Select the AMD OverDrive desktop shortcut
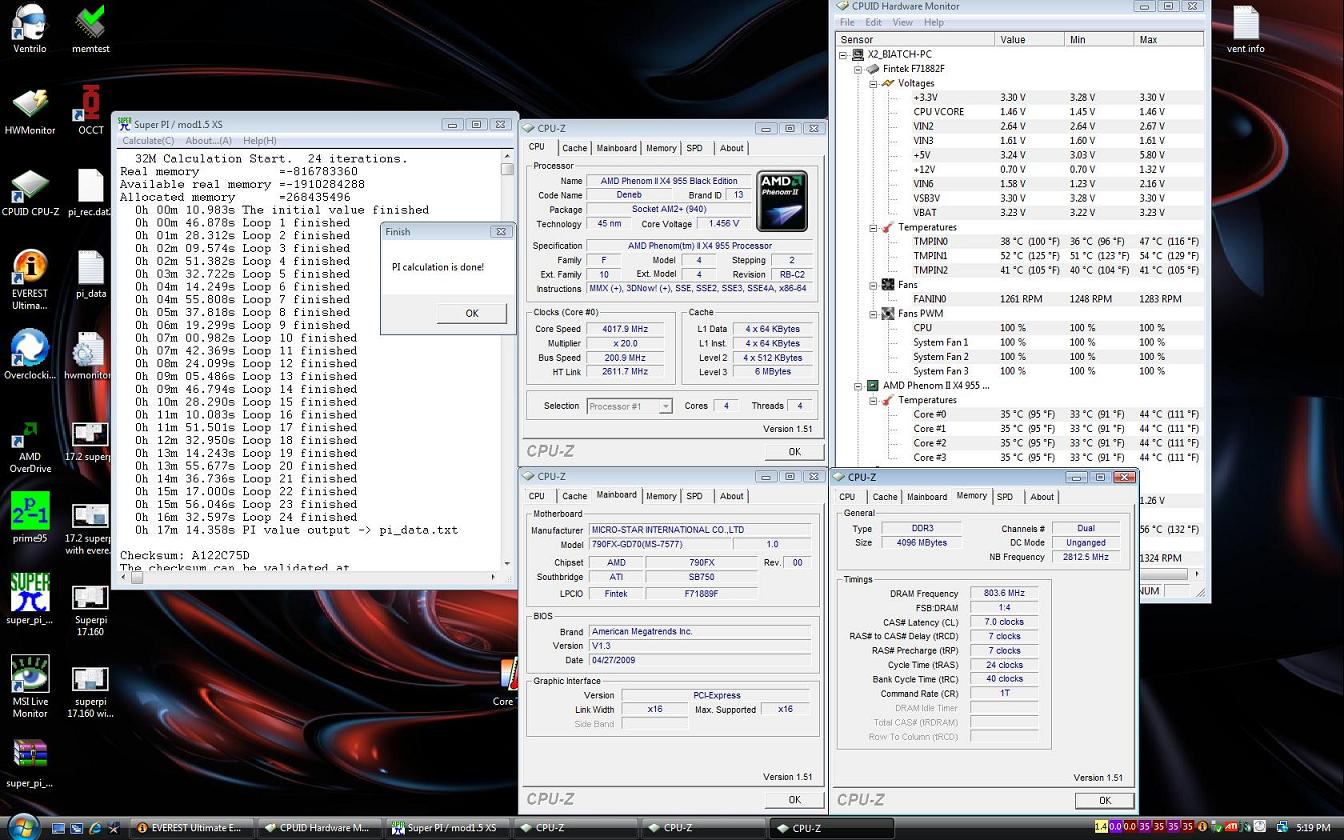This screenshot has height=840, width=1344. tap(30, 447)
